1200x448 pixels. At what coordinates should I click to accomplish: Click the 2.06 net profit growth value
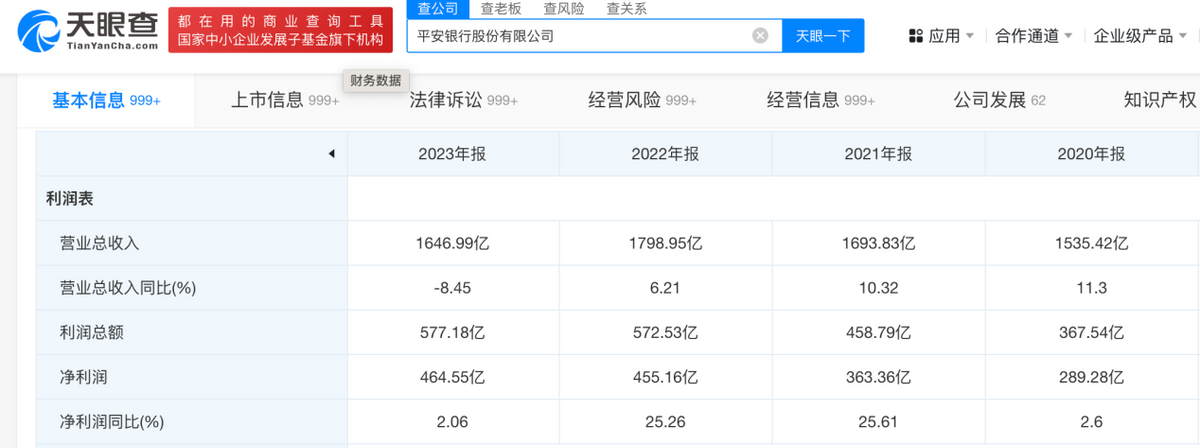[x=453, y=422]
